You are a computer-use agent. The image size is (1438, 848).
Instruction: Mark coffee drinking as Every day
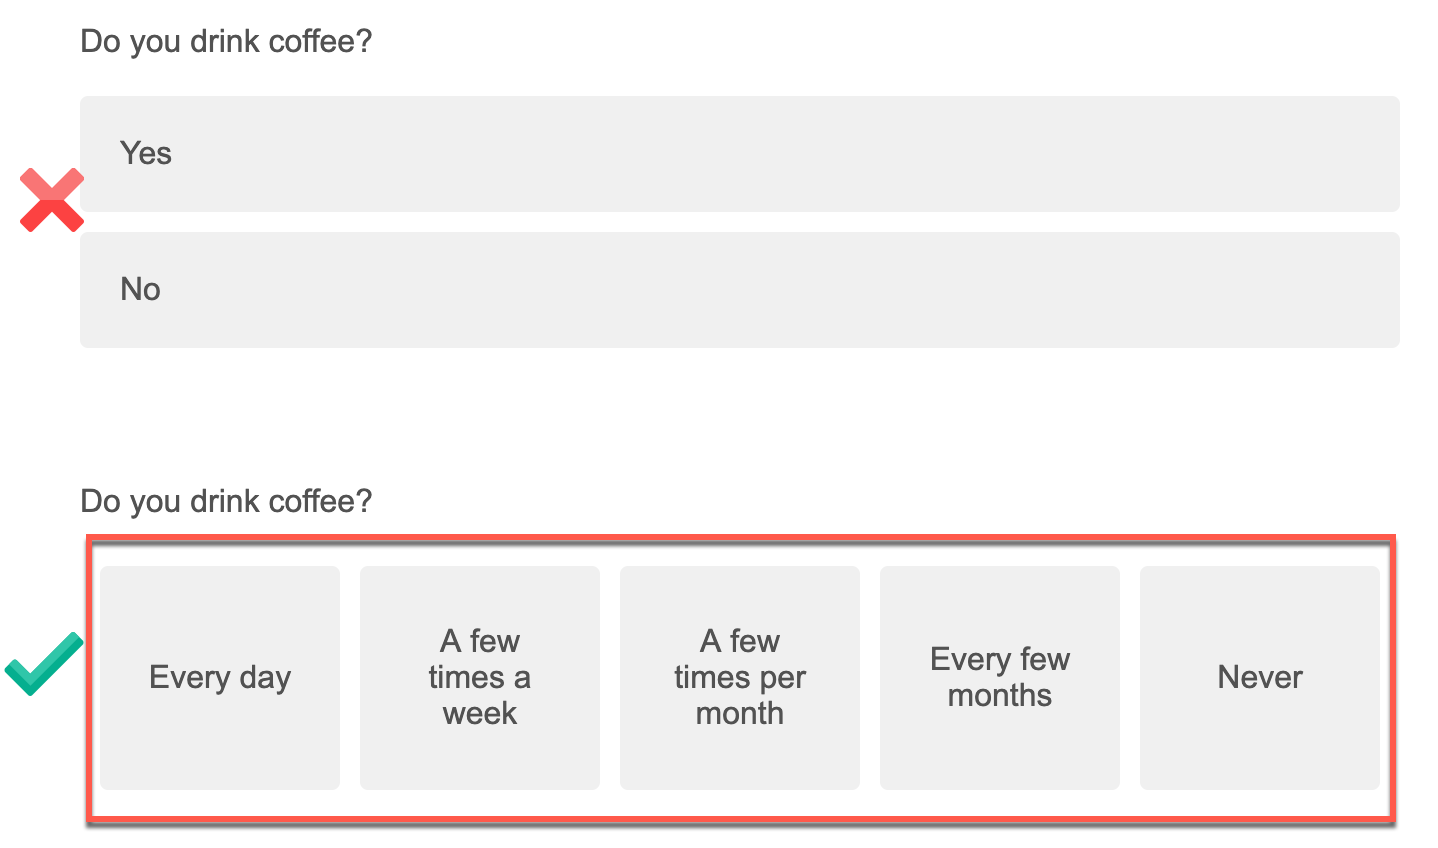point(220,678)
